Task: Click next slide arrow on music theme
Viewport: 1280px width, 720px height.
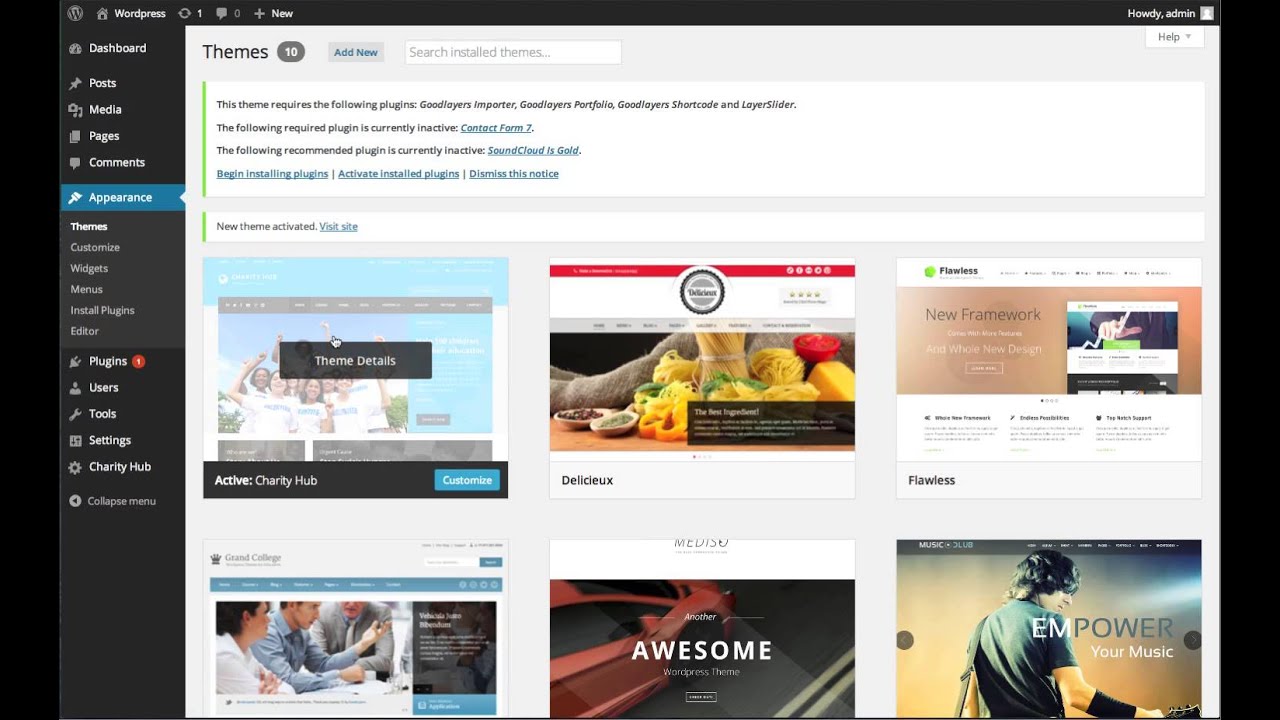Action: [1192, 640]
